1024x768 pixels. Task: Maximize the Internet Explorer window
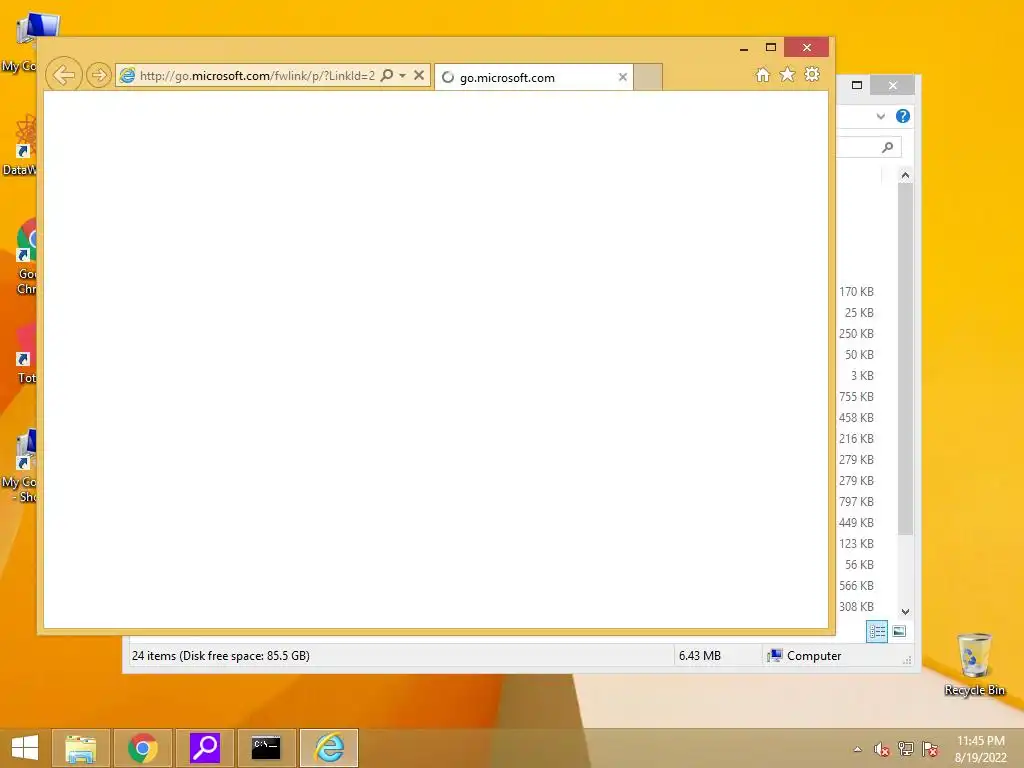[771, 48]
